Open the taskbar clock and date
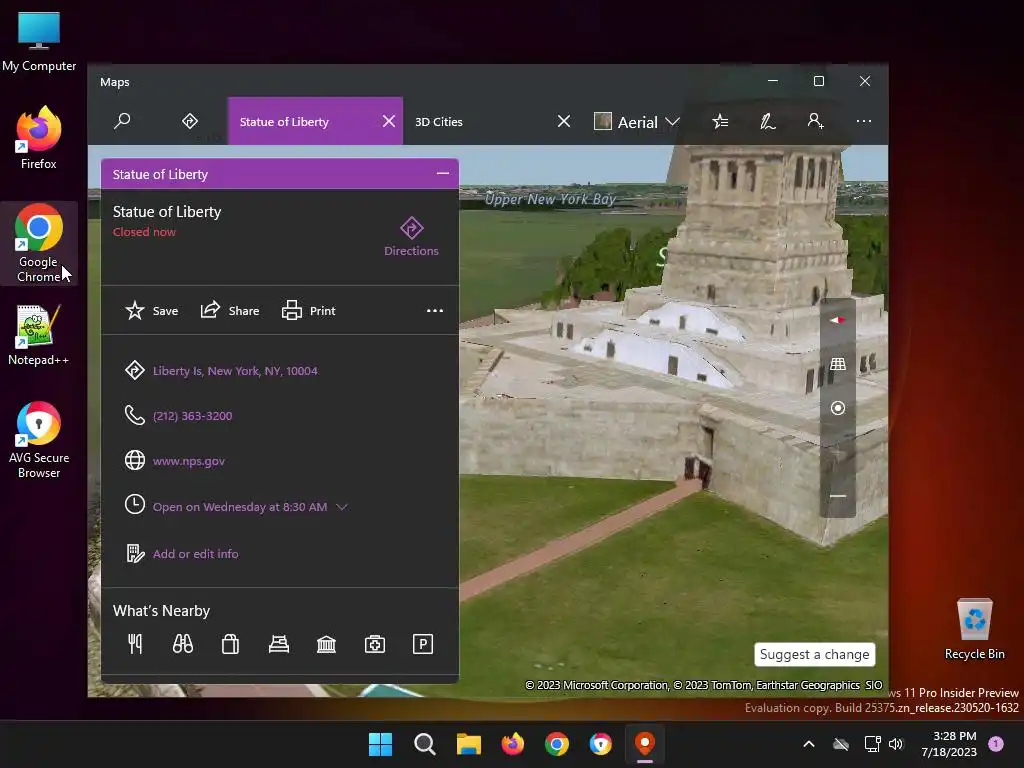This screenshot has height=768, width=1024. 949,744
